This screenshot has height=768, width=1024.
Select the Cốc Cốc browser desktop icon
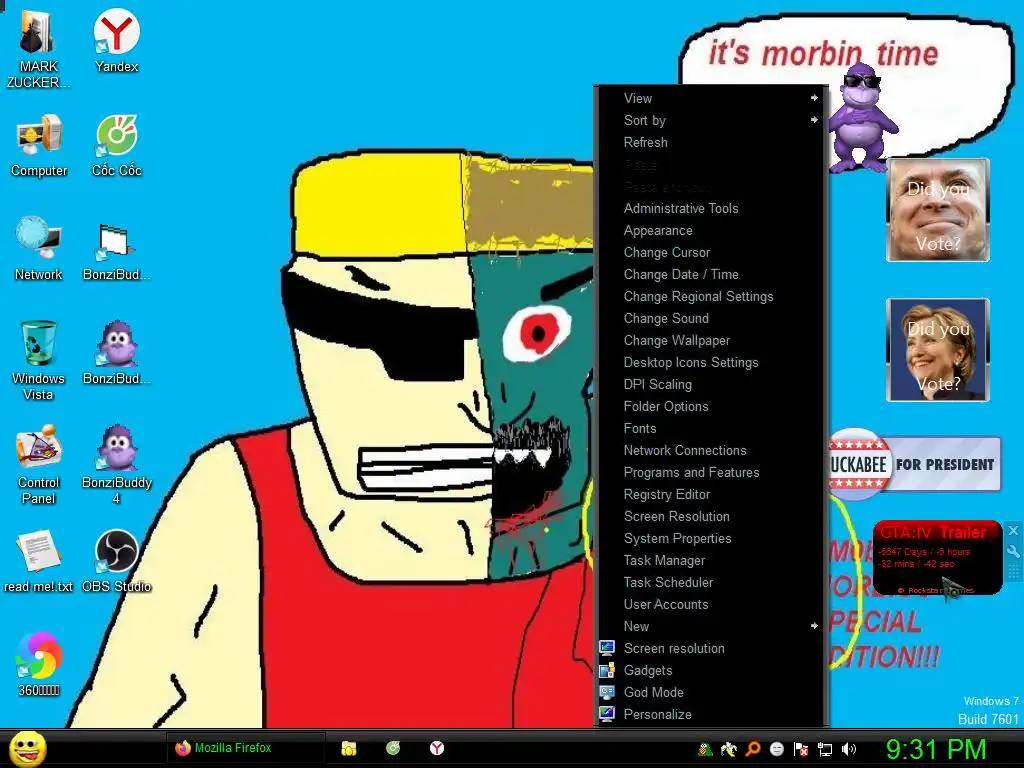[116, 146]
